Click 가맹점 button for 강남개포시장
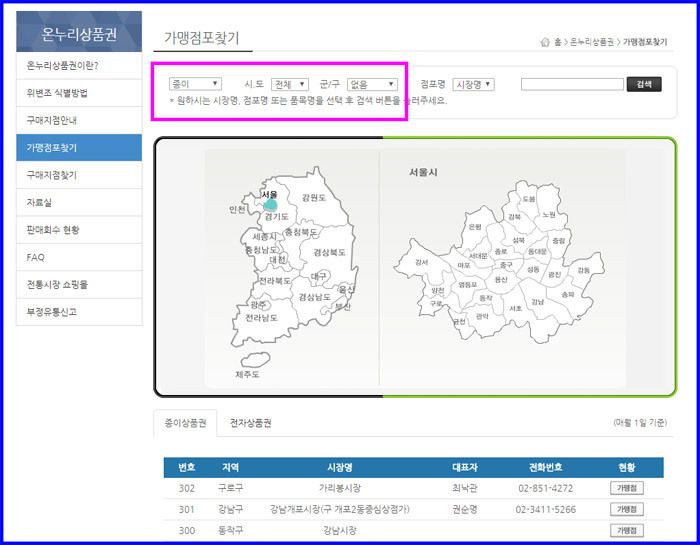The height and width of the screenshot is (545, 700). pyautogui.click(x=627, y=509)
